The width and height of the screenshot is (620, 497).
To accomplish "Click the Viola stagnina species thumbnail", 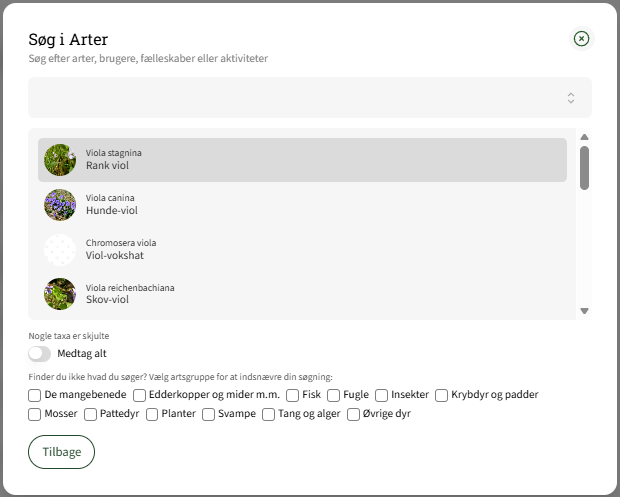I will pos(60,160).
